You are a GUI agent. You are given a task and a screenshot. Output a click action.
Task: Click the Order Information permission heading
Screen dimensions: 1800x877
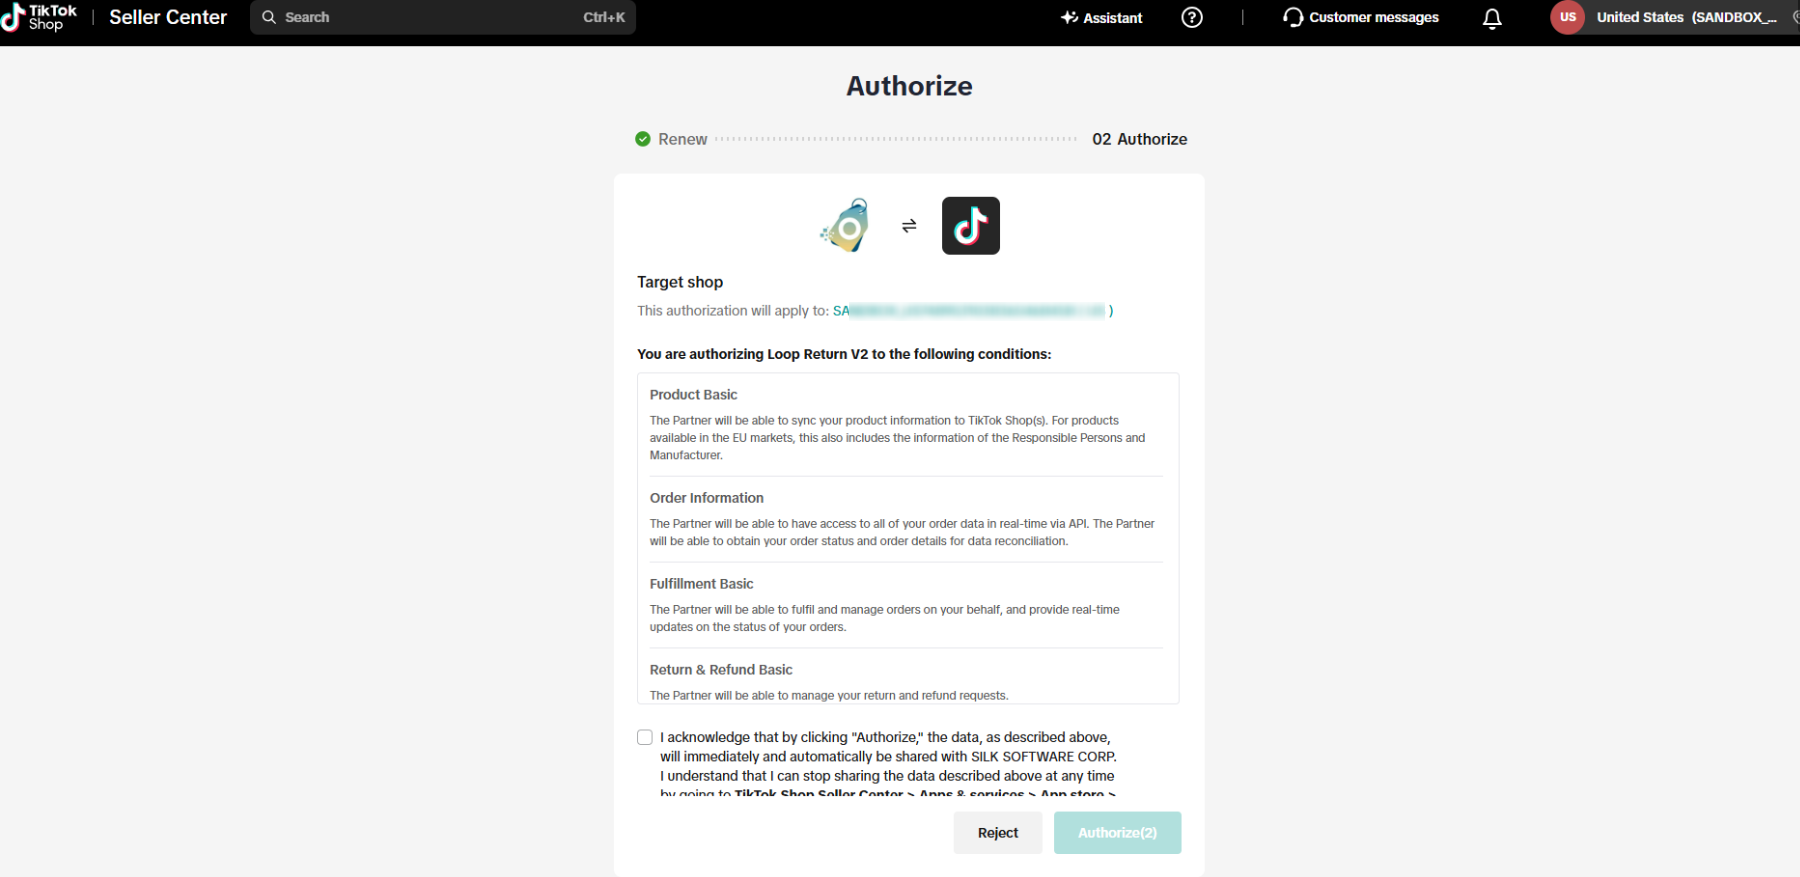click(707, 498)
